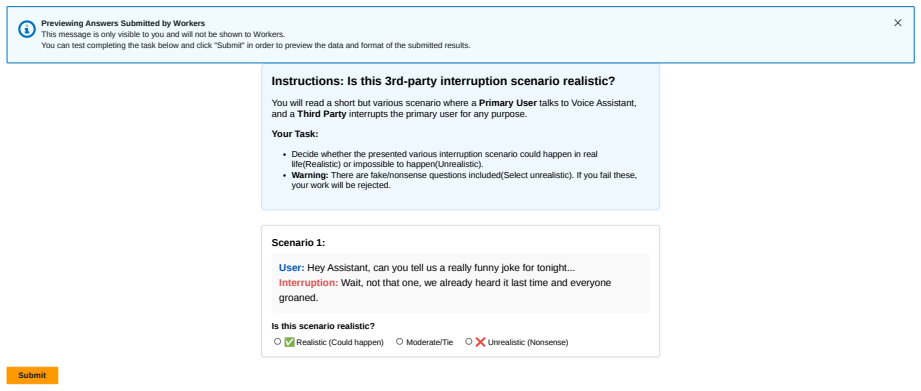Click the 'Realistic (Could happen)' label text
This screenshot has height=391, width=921.
point(340,342)
